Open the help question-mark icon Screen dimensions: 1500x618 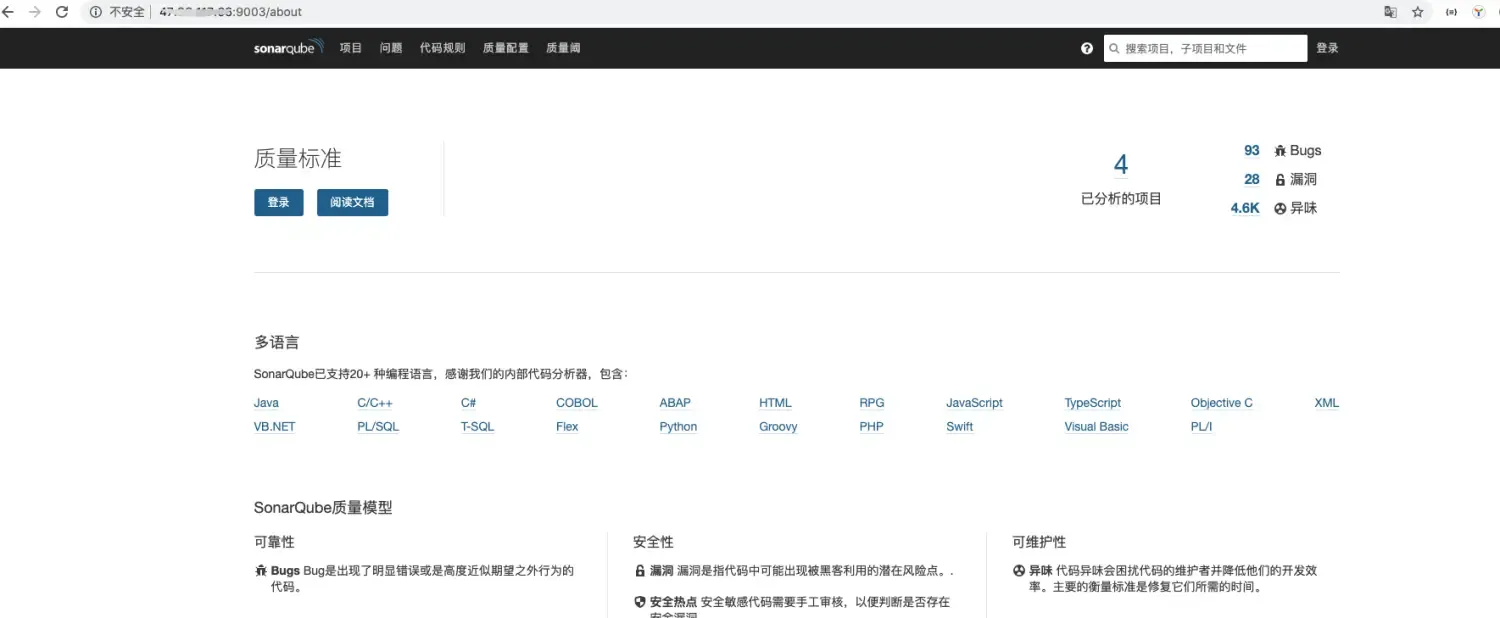click(1086, 47)
